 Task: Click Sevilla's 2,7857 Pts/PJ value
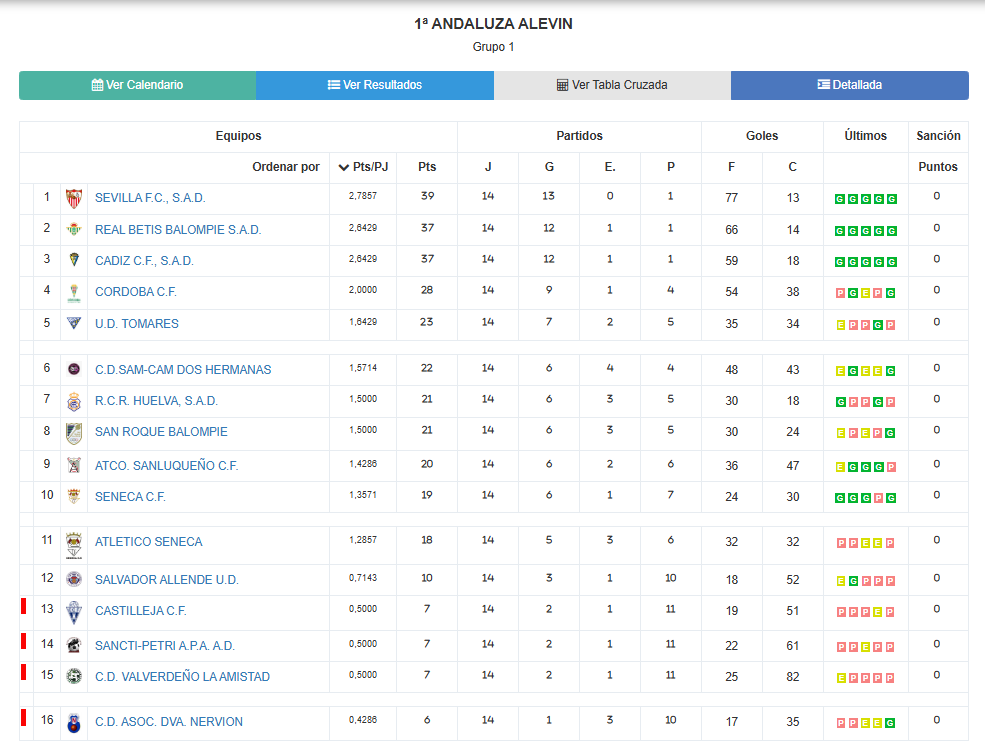363,196
